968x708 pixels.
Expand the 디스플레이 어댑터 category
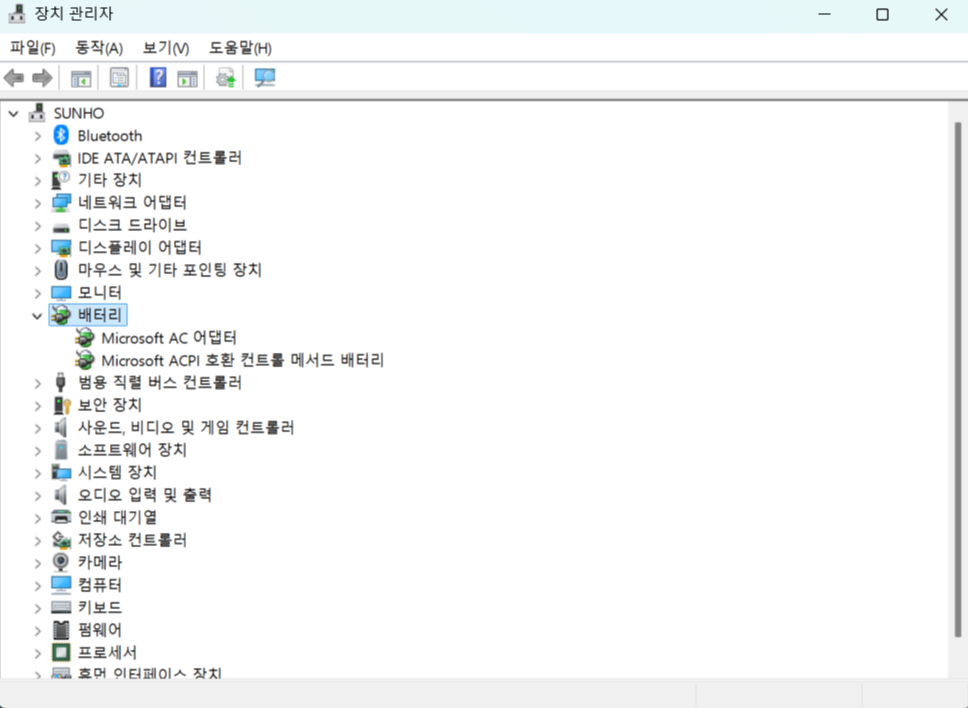click(x=38, y=248)
